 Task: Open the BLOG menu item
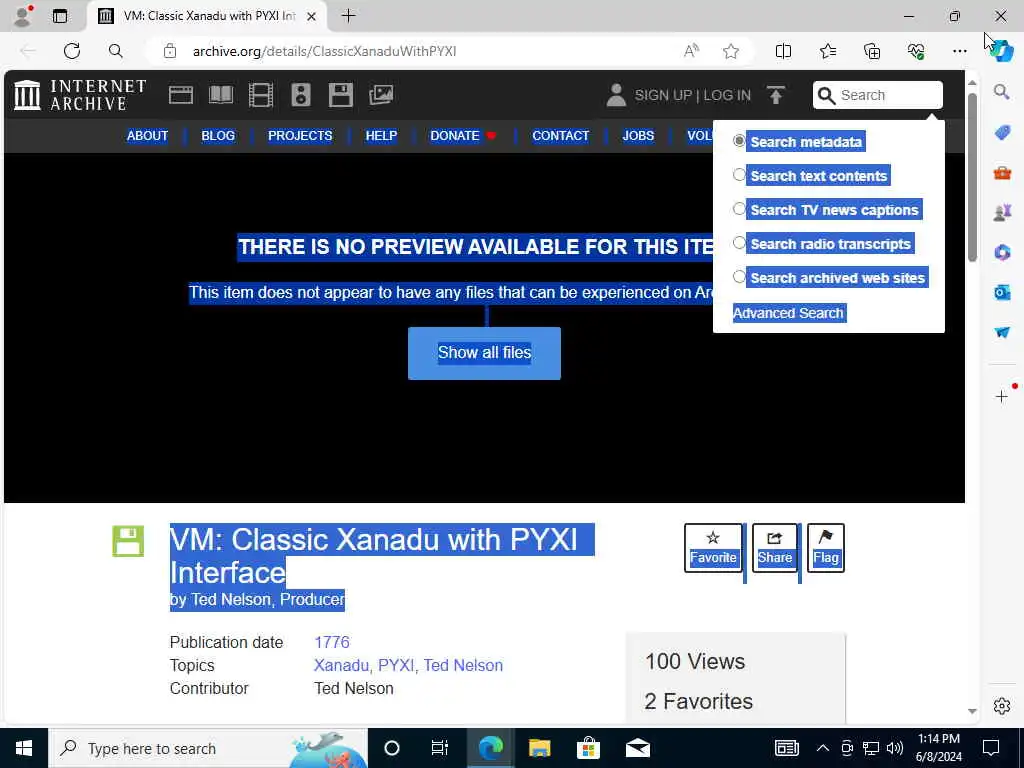click(x=218, y=136)
